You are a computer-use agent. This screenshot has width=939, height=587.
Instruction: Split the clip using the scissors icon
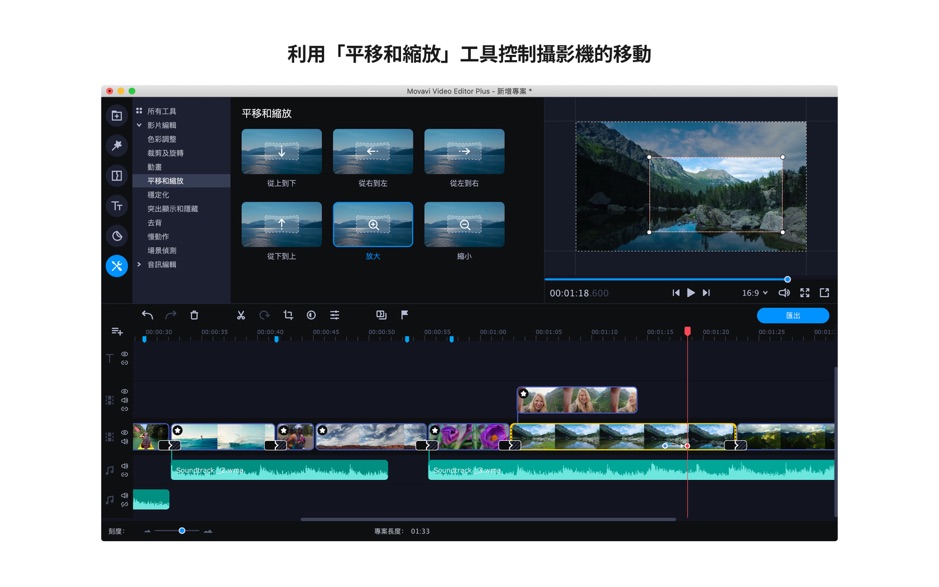pyautogui.click(x=241, y=315)
